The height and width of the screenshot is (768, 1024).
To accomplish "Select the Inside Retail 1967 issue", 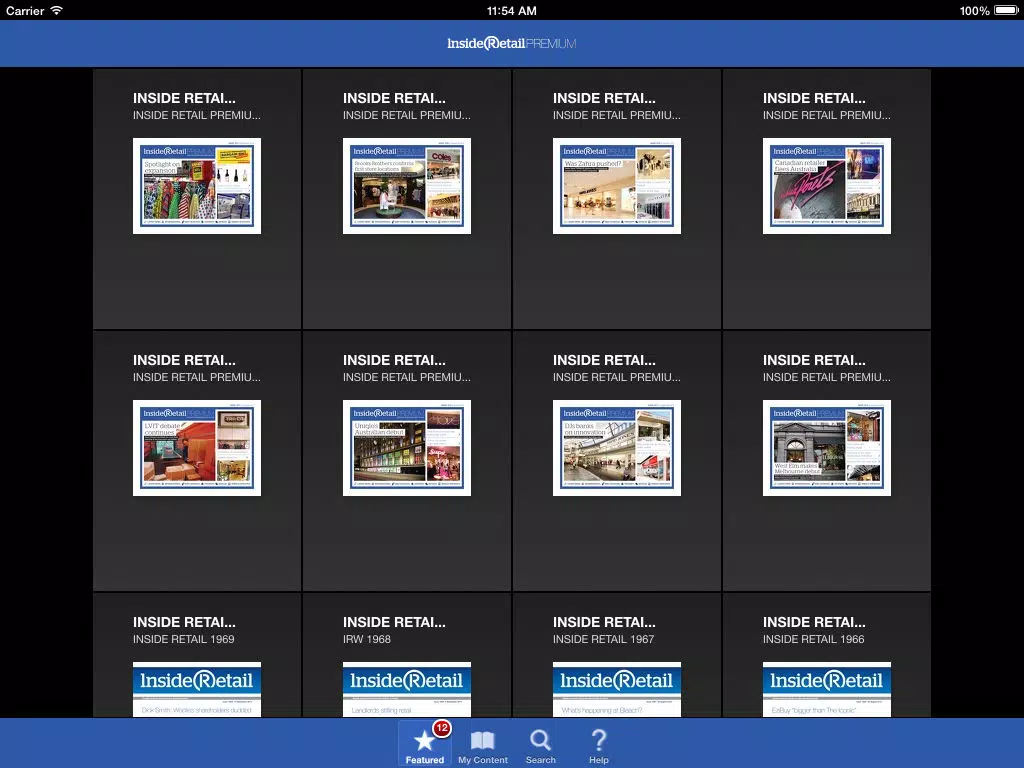I will pyautogui.click(x=617, y=688).
